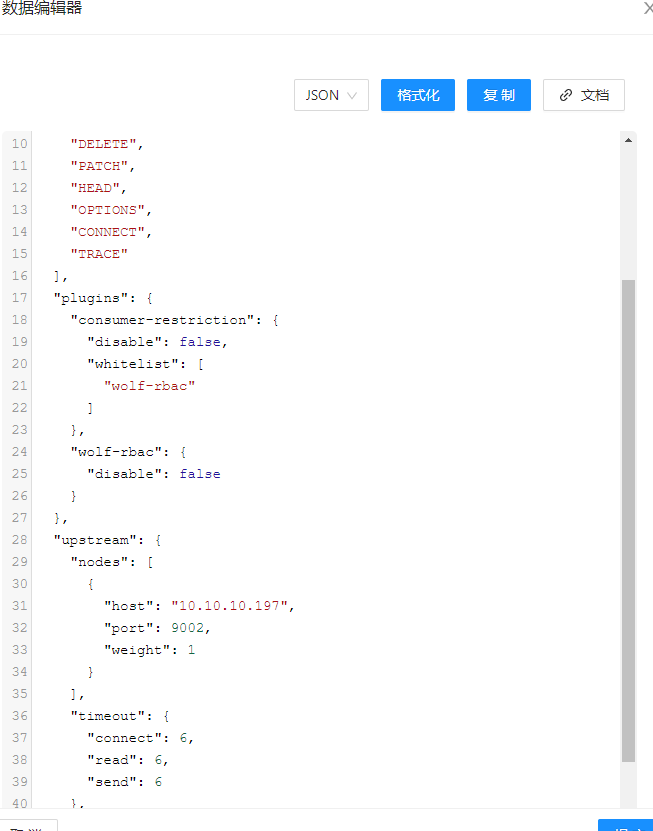Screen dimensions: 653x831
Task: Click the 9002 port value
Action: click(x=187, y=628)
